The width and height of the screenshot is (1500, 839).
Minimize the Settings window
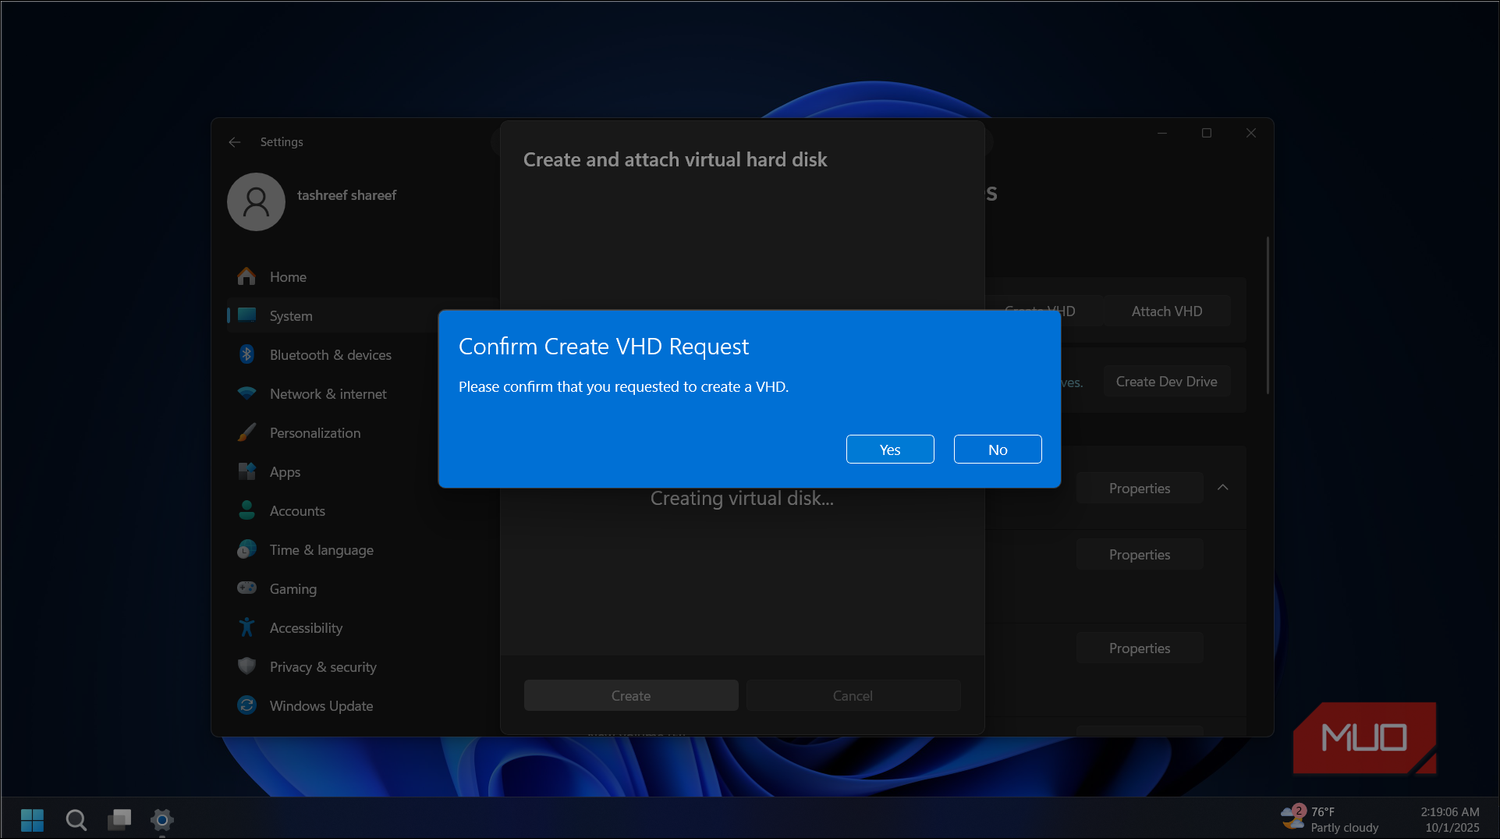(x=1162, y=133)
